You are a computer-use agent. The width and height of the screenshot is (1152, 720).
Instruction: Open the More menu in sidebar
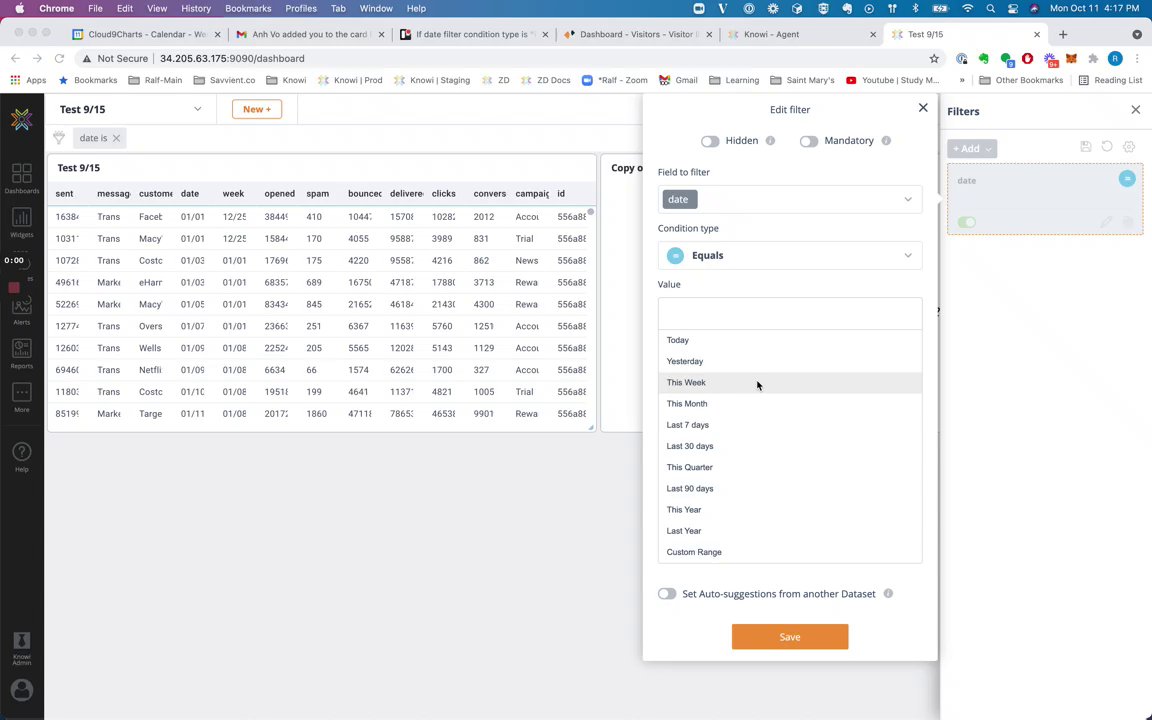click(x=21, y=397)
